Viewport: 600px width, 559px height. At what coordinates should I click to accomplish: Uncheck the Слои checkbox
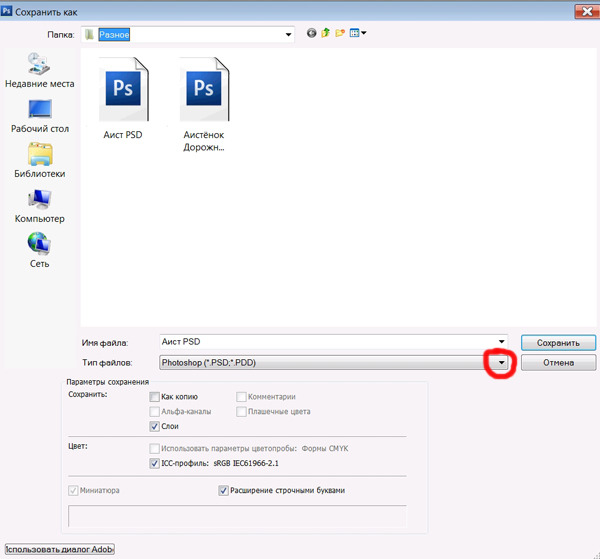(154, 426)
